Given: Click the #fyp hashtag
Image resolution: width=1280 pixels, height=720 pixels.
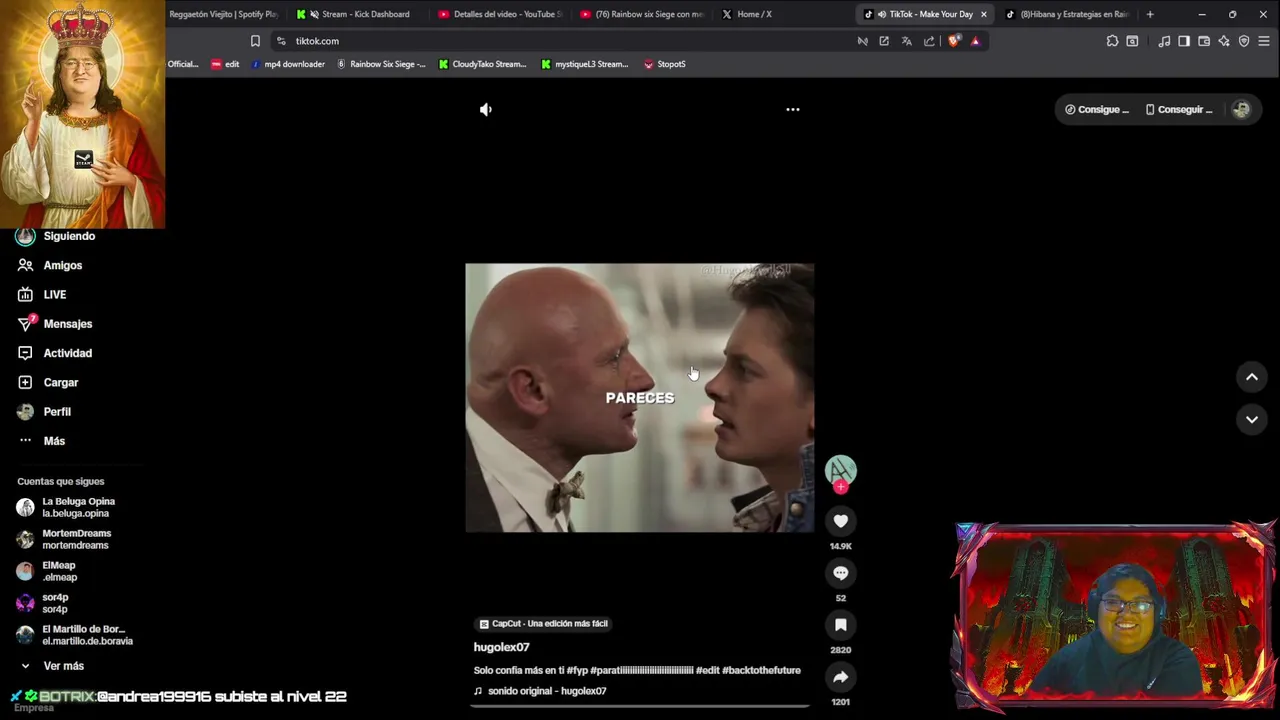Looking at the screenshot, I should click(x=577, y=671).
